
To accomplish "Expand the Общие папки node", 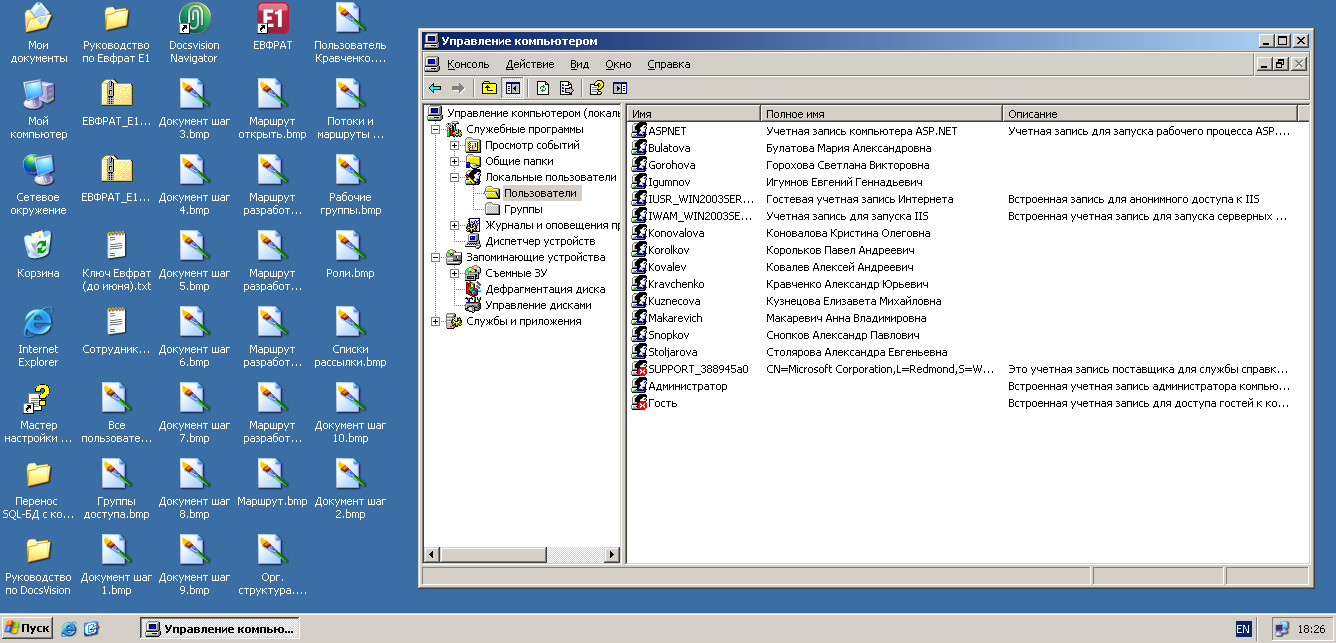I will tap(454, 161).
